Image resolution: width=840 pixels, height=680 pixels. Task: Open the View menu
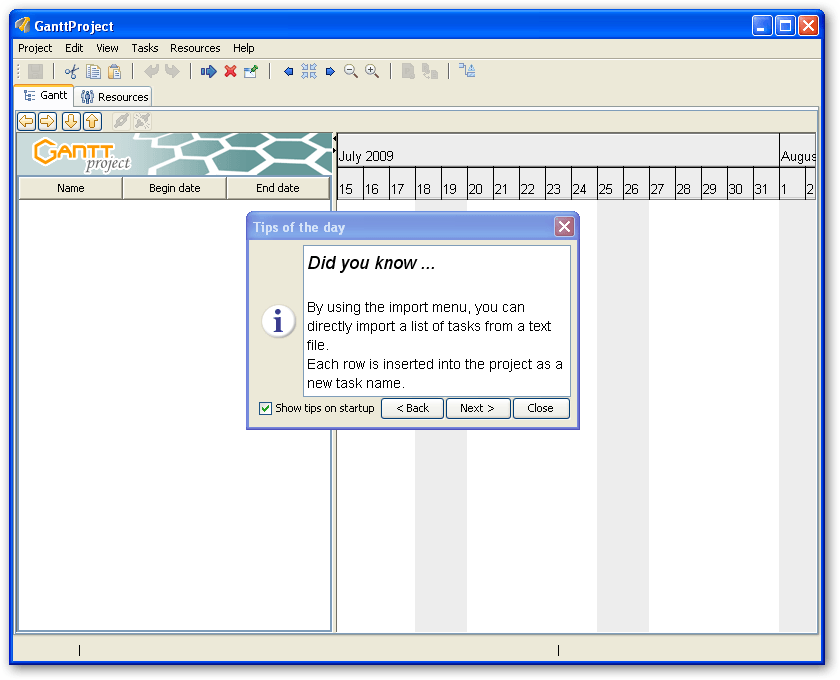(107, 48)
